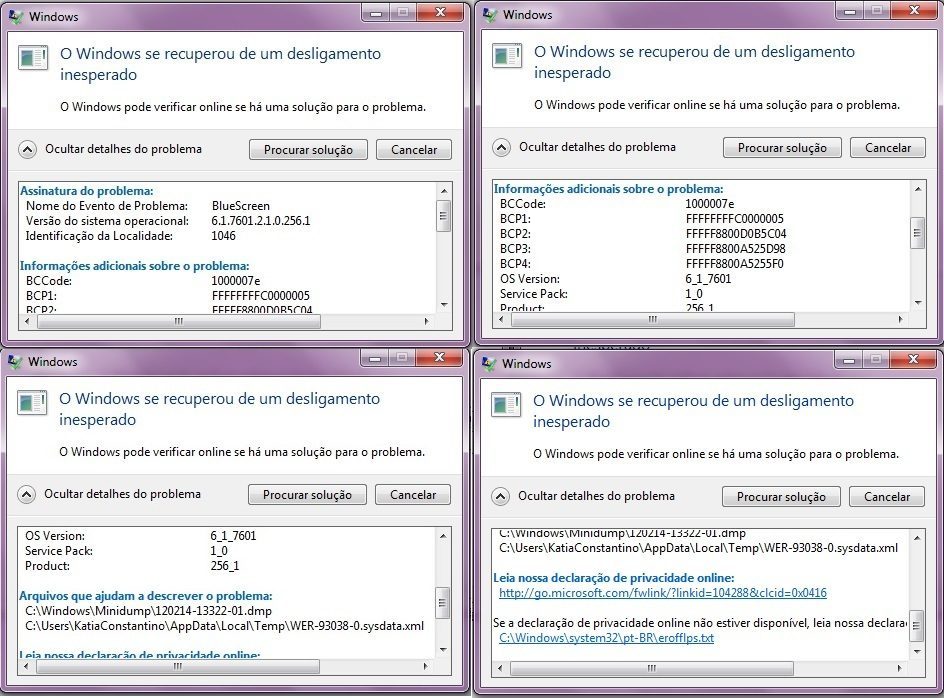Screen dimensions: 944x698
Task: Click the scroll-left arrow in the Arquivos que ajudam details
Action: (x=25, y=666)
